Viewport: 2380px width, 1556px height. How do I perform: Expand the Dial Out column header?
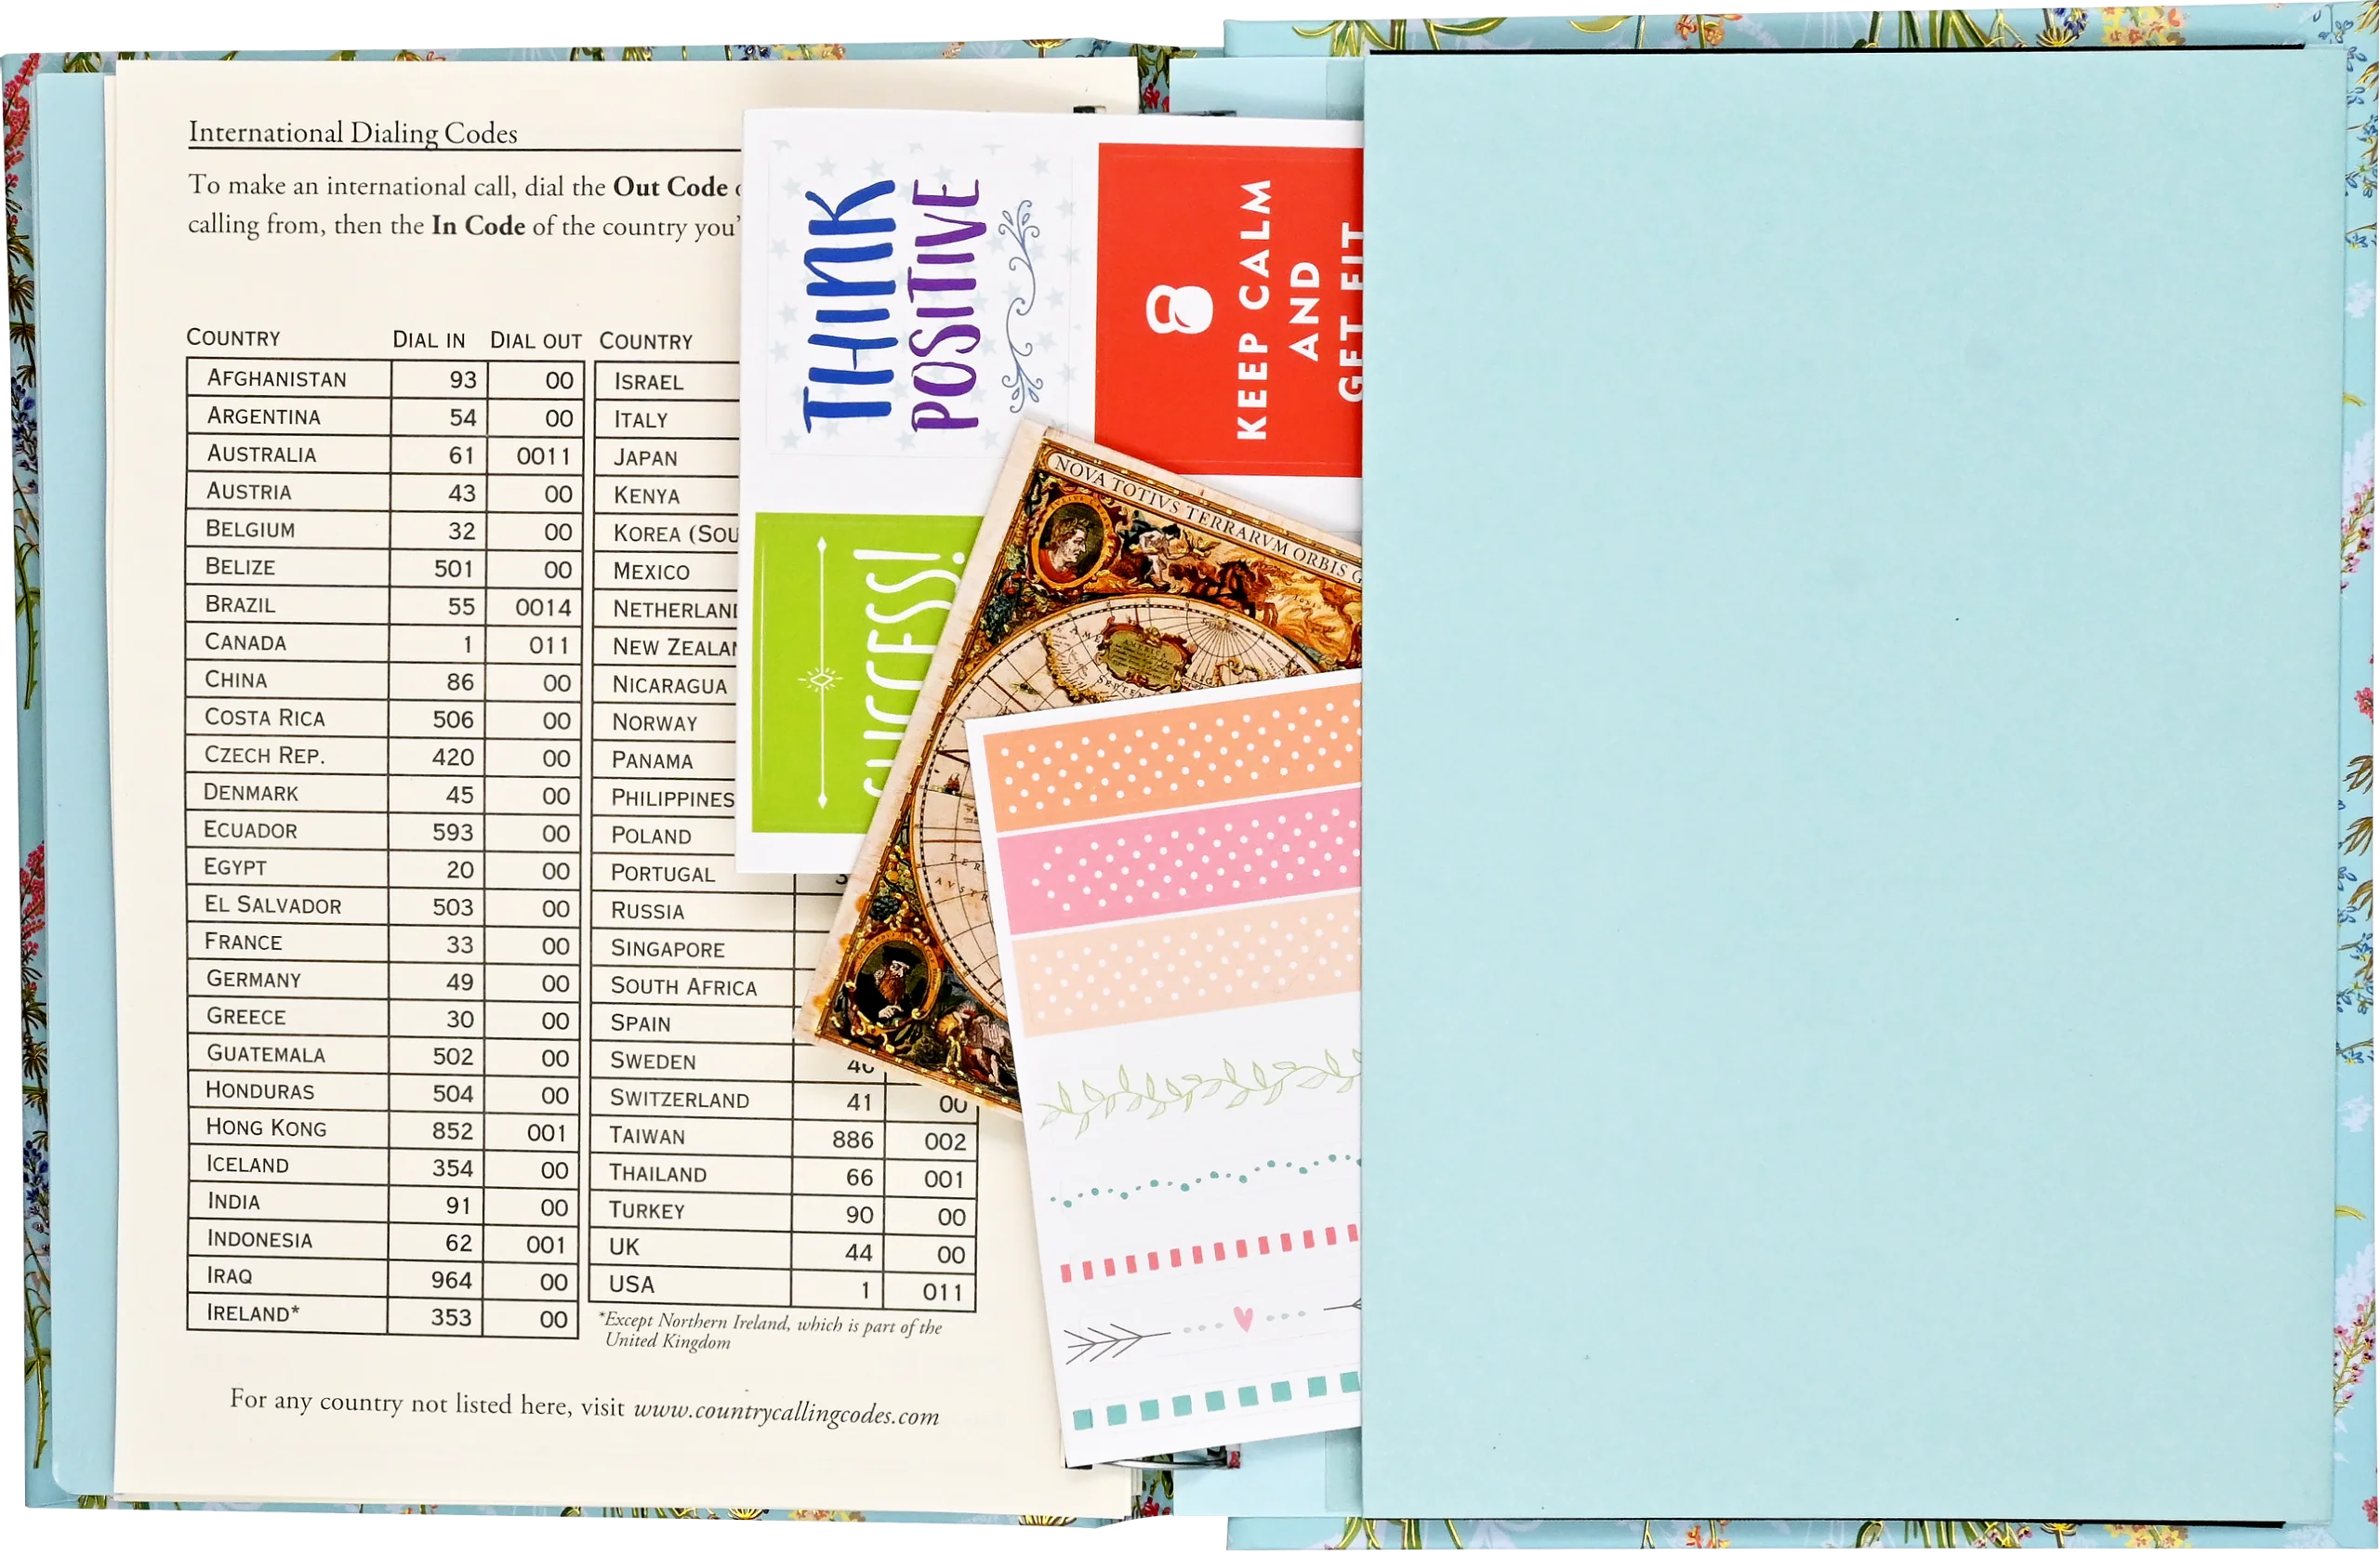536,340
